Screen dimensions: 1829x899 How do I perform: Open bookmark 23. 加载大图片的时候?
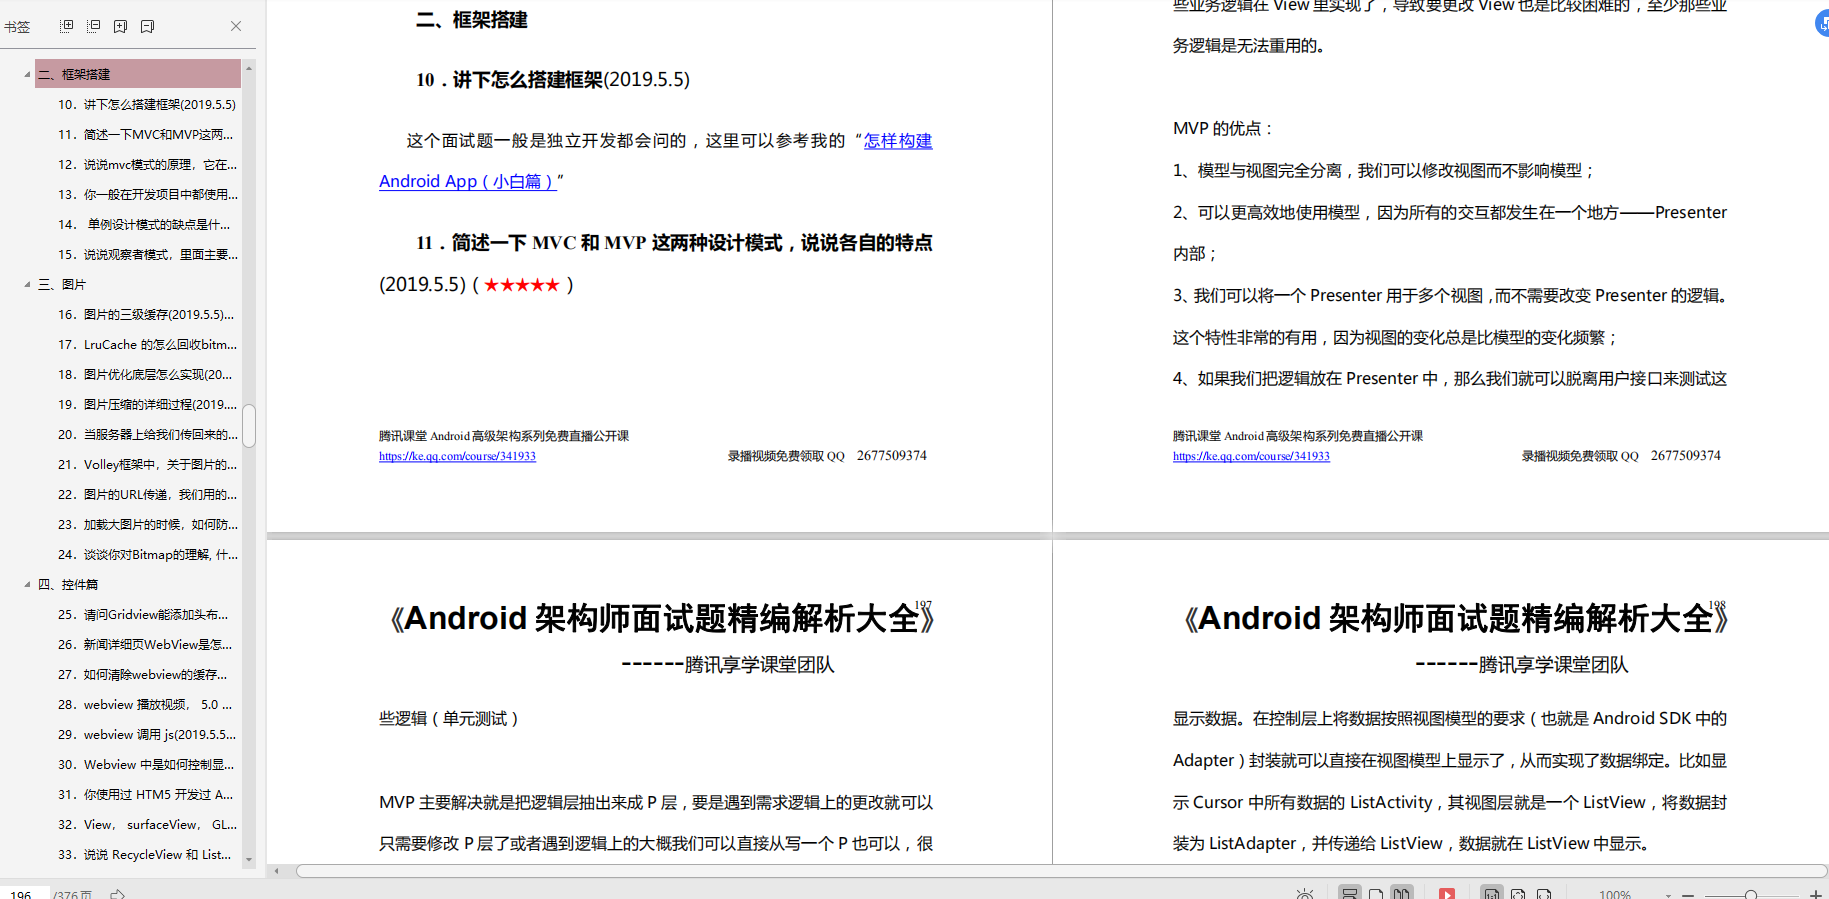(x=147, y=524)
